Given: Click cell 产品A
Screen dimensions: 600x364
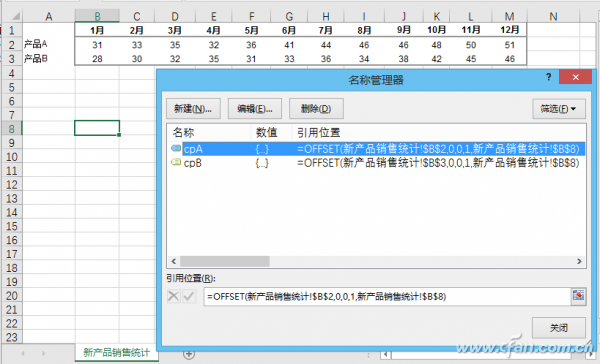Looking at the screenshot, I should pyautogui.click(x=49, y=44).
